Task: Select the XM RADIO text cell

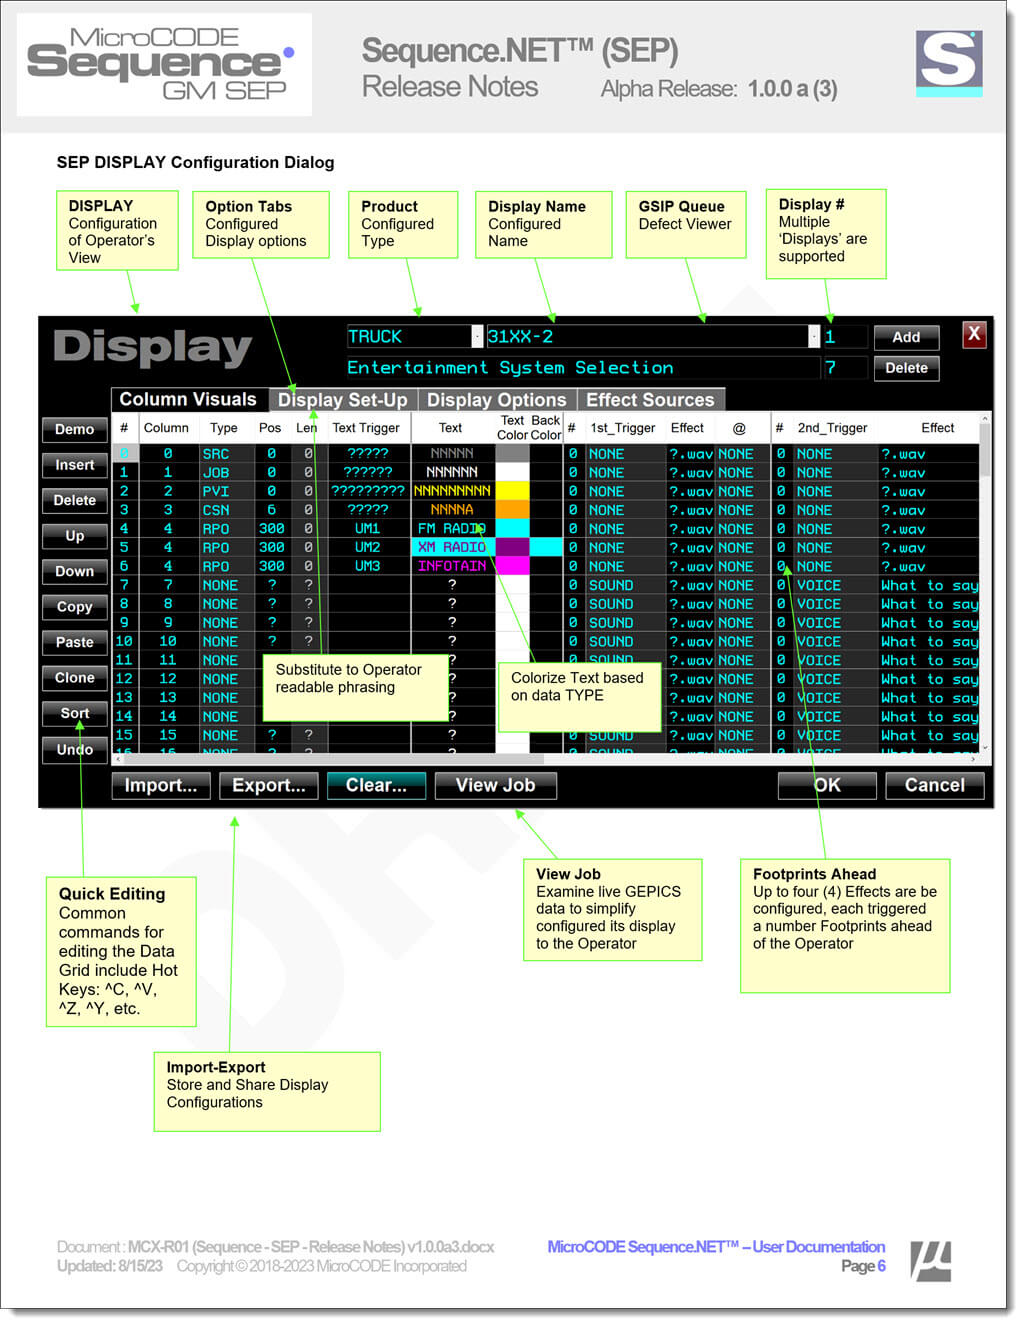Action: [452, 548]
